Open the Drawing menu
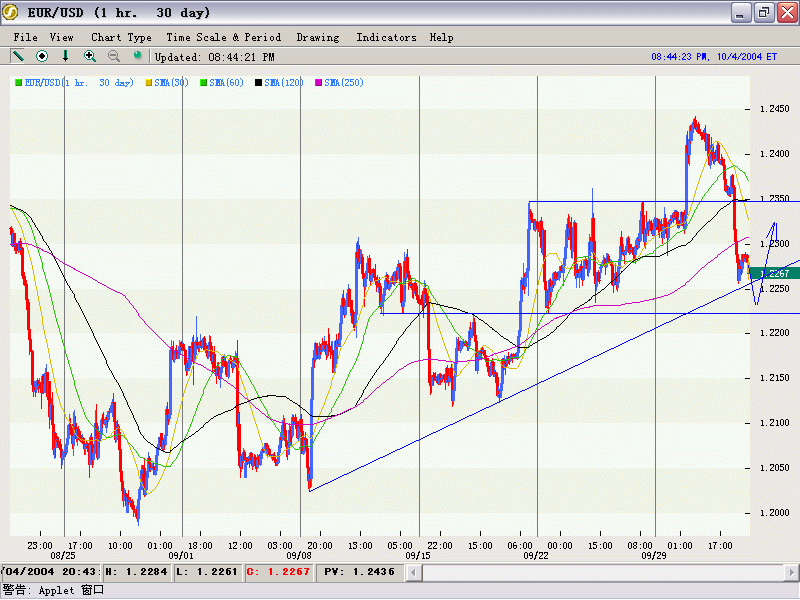The image size is (800, 600). tap(317, 37)
